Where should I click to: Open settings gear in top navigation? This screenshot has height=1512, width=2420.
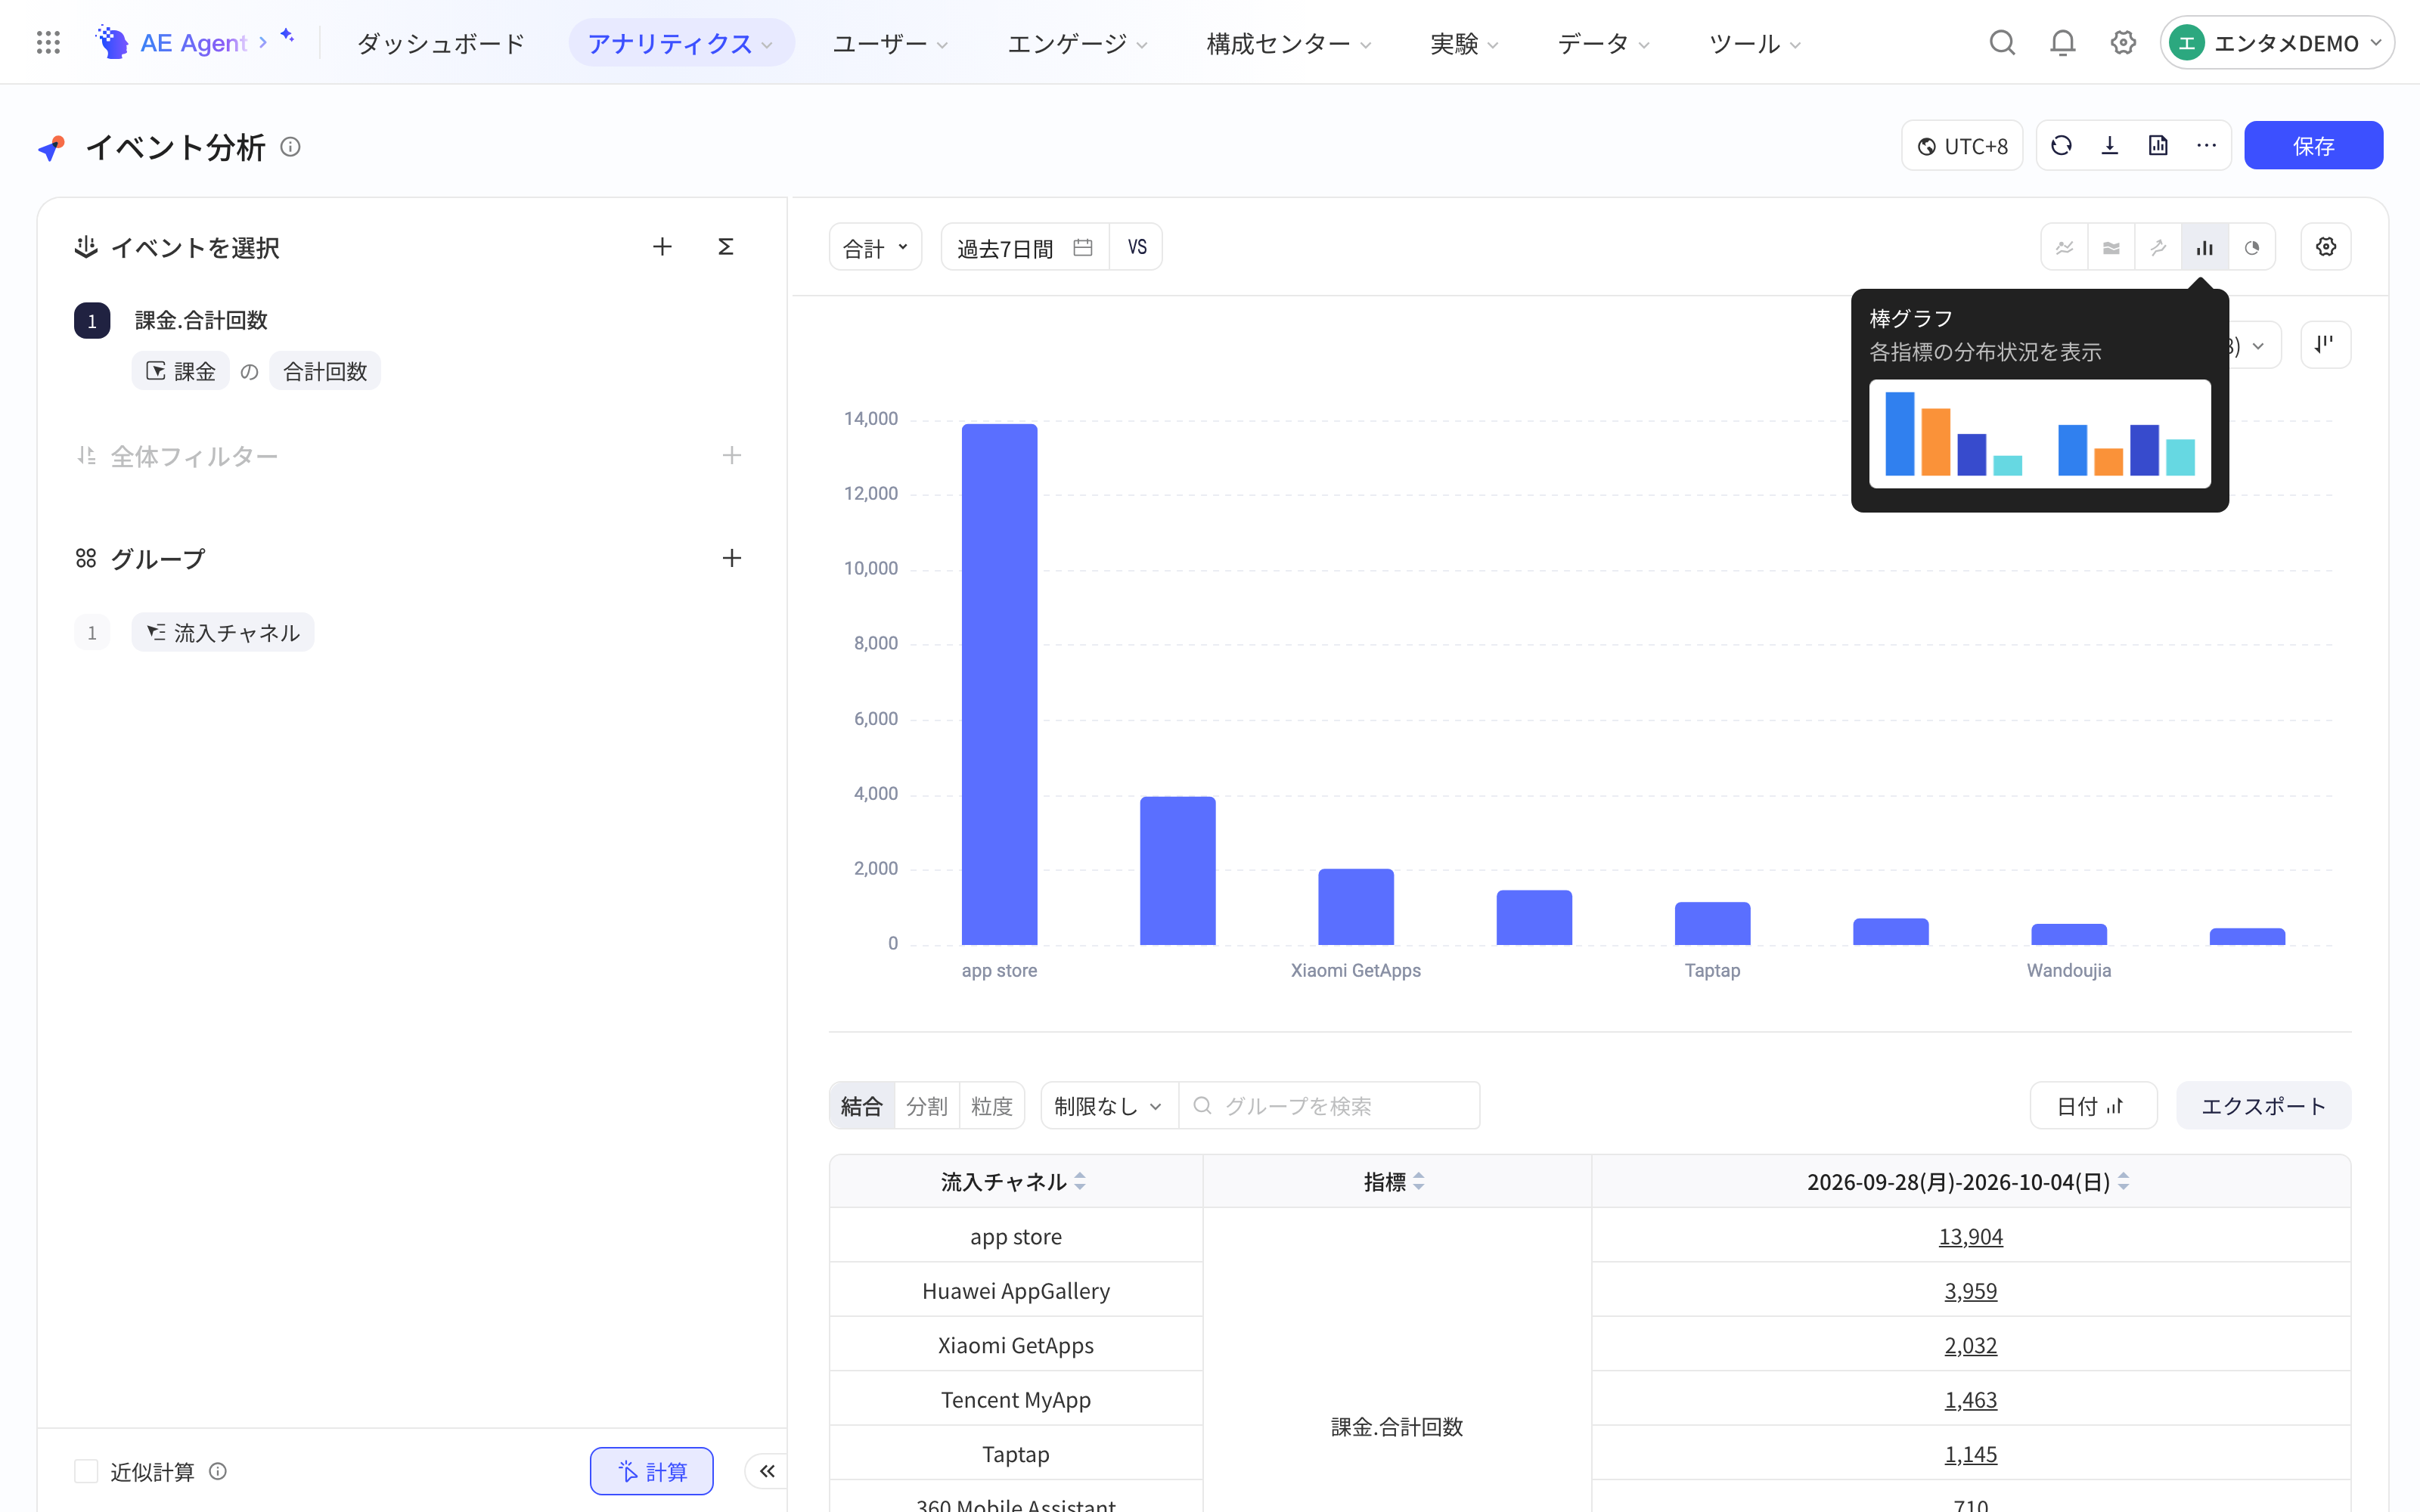(x=2123, y=43)
